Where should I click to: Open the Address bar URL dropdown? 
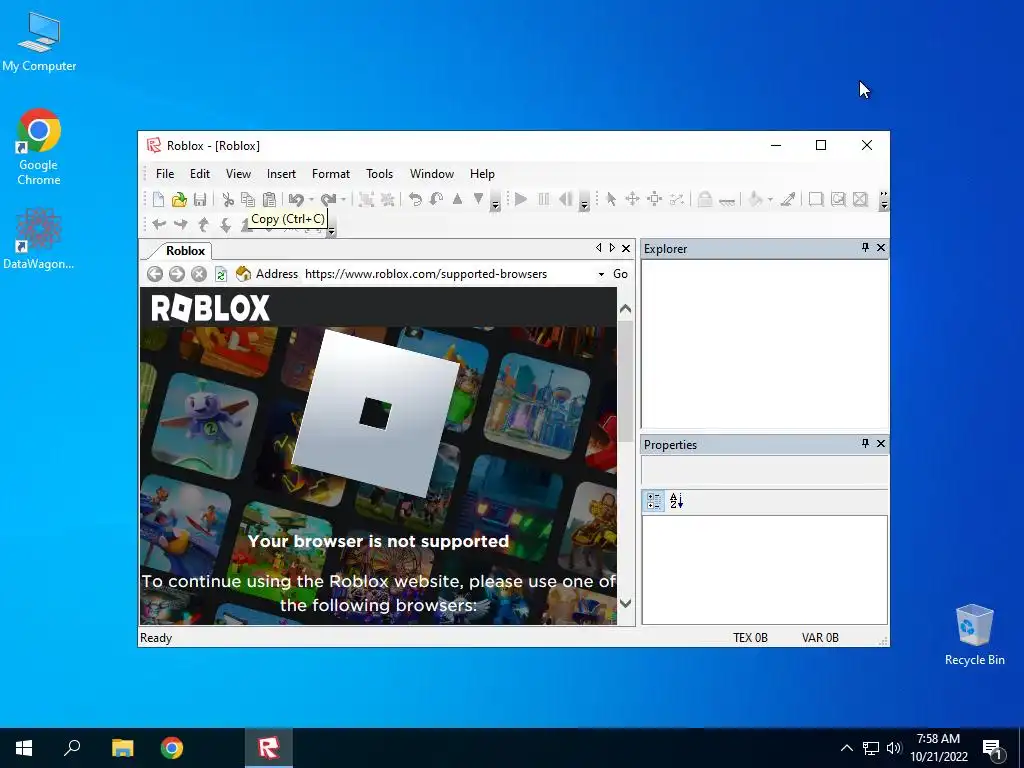coord(601,274)
